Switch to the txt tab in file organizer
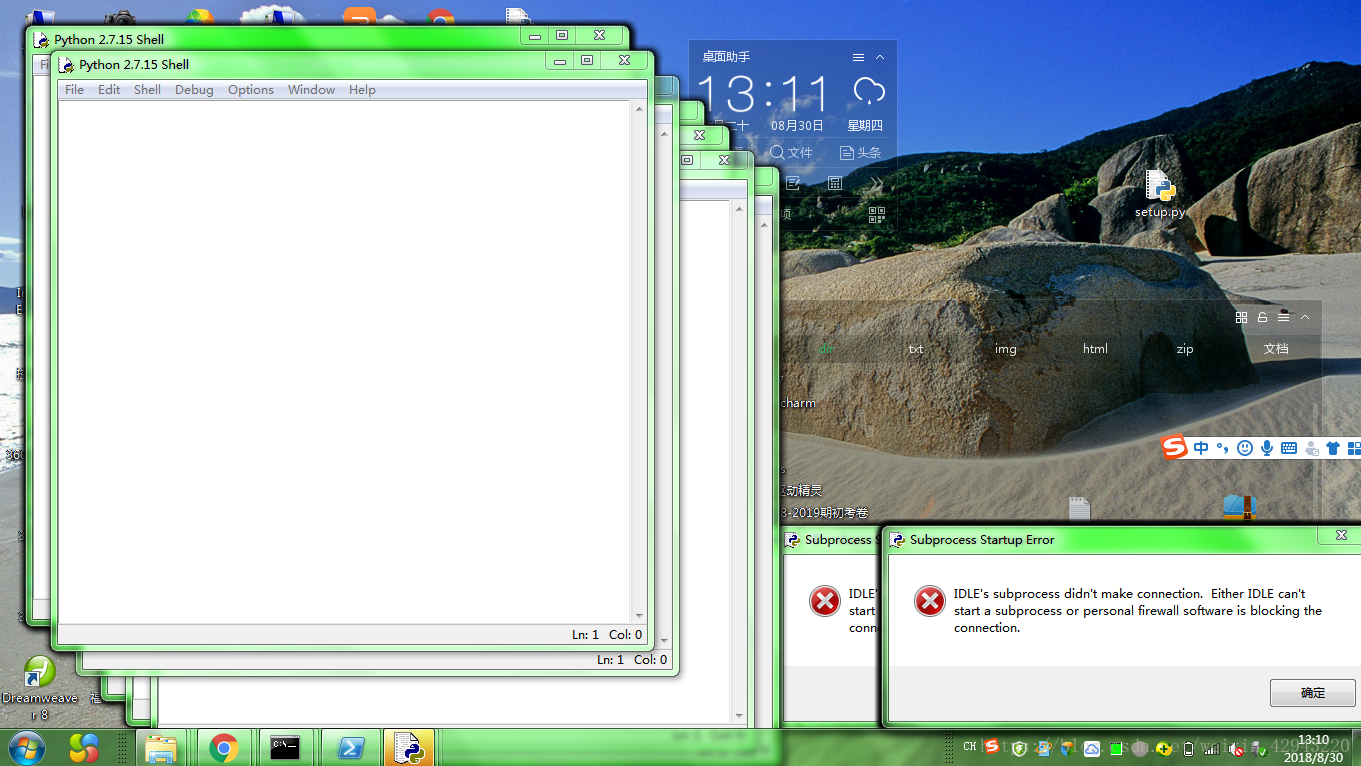This screenshot has height=766, width=1361. tap(916, 349)
